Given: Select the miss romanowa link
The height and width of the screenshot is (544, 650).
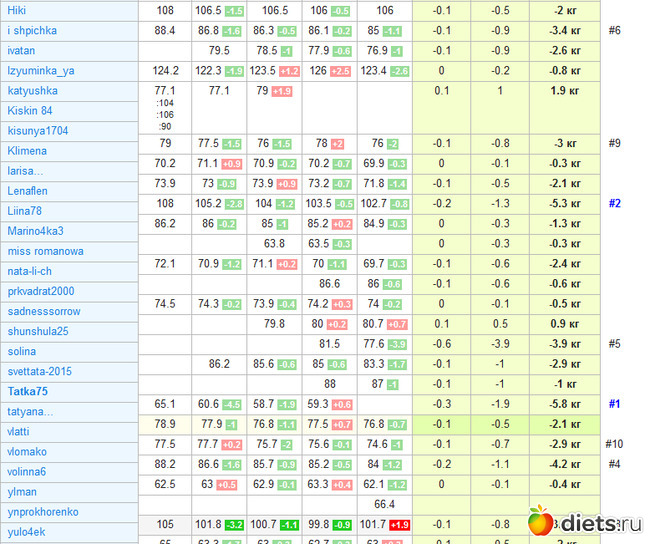Looking at the screenshot, I should 45,251.
